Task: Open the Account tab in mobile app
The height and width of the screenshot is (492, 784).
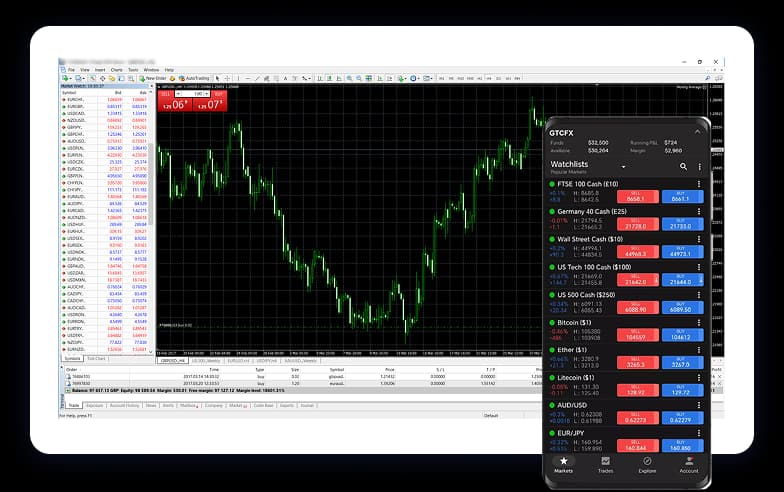Action: (x=689, y=465)
